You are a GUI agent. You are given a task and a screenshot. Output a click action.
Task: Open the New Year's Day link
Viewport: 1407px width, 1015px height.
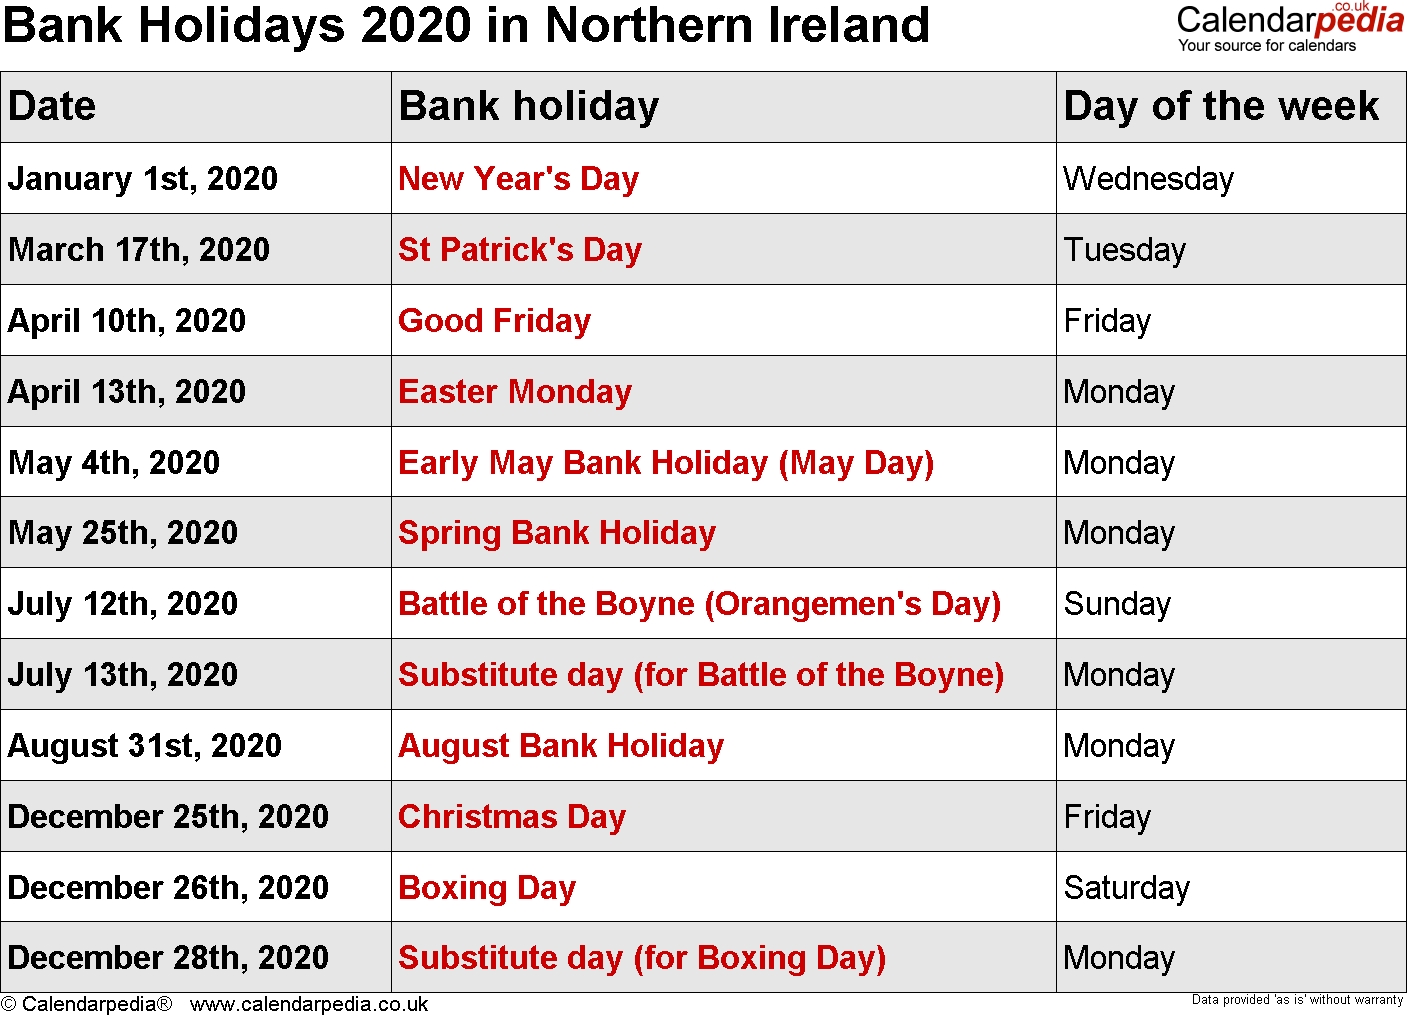click(x=518, y=179)
